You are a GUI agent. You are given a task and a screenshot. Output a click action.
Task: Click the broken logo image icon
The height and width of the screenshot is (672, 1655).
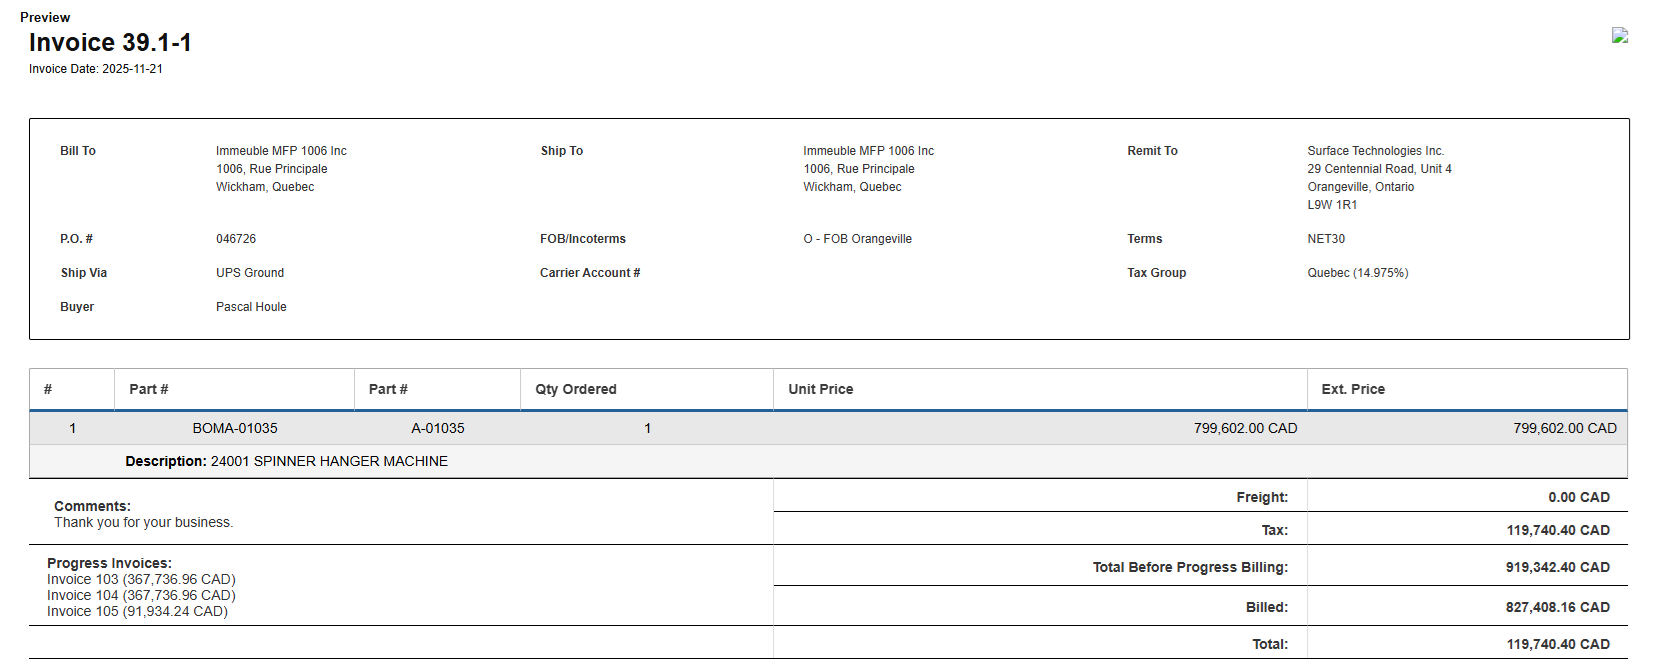[1620, 35]
